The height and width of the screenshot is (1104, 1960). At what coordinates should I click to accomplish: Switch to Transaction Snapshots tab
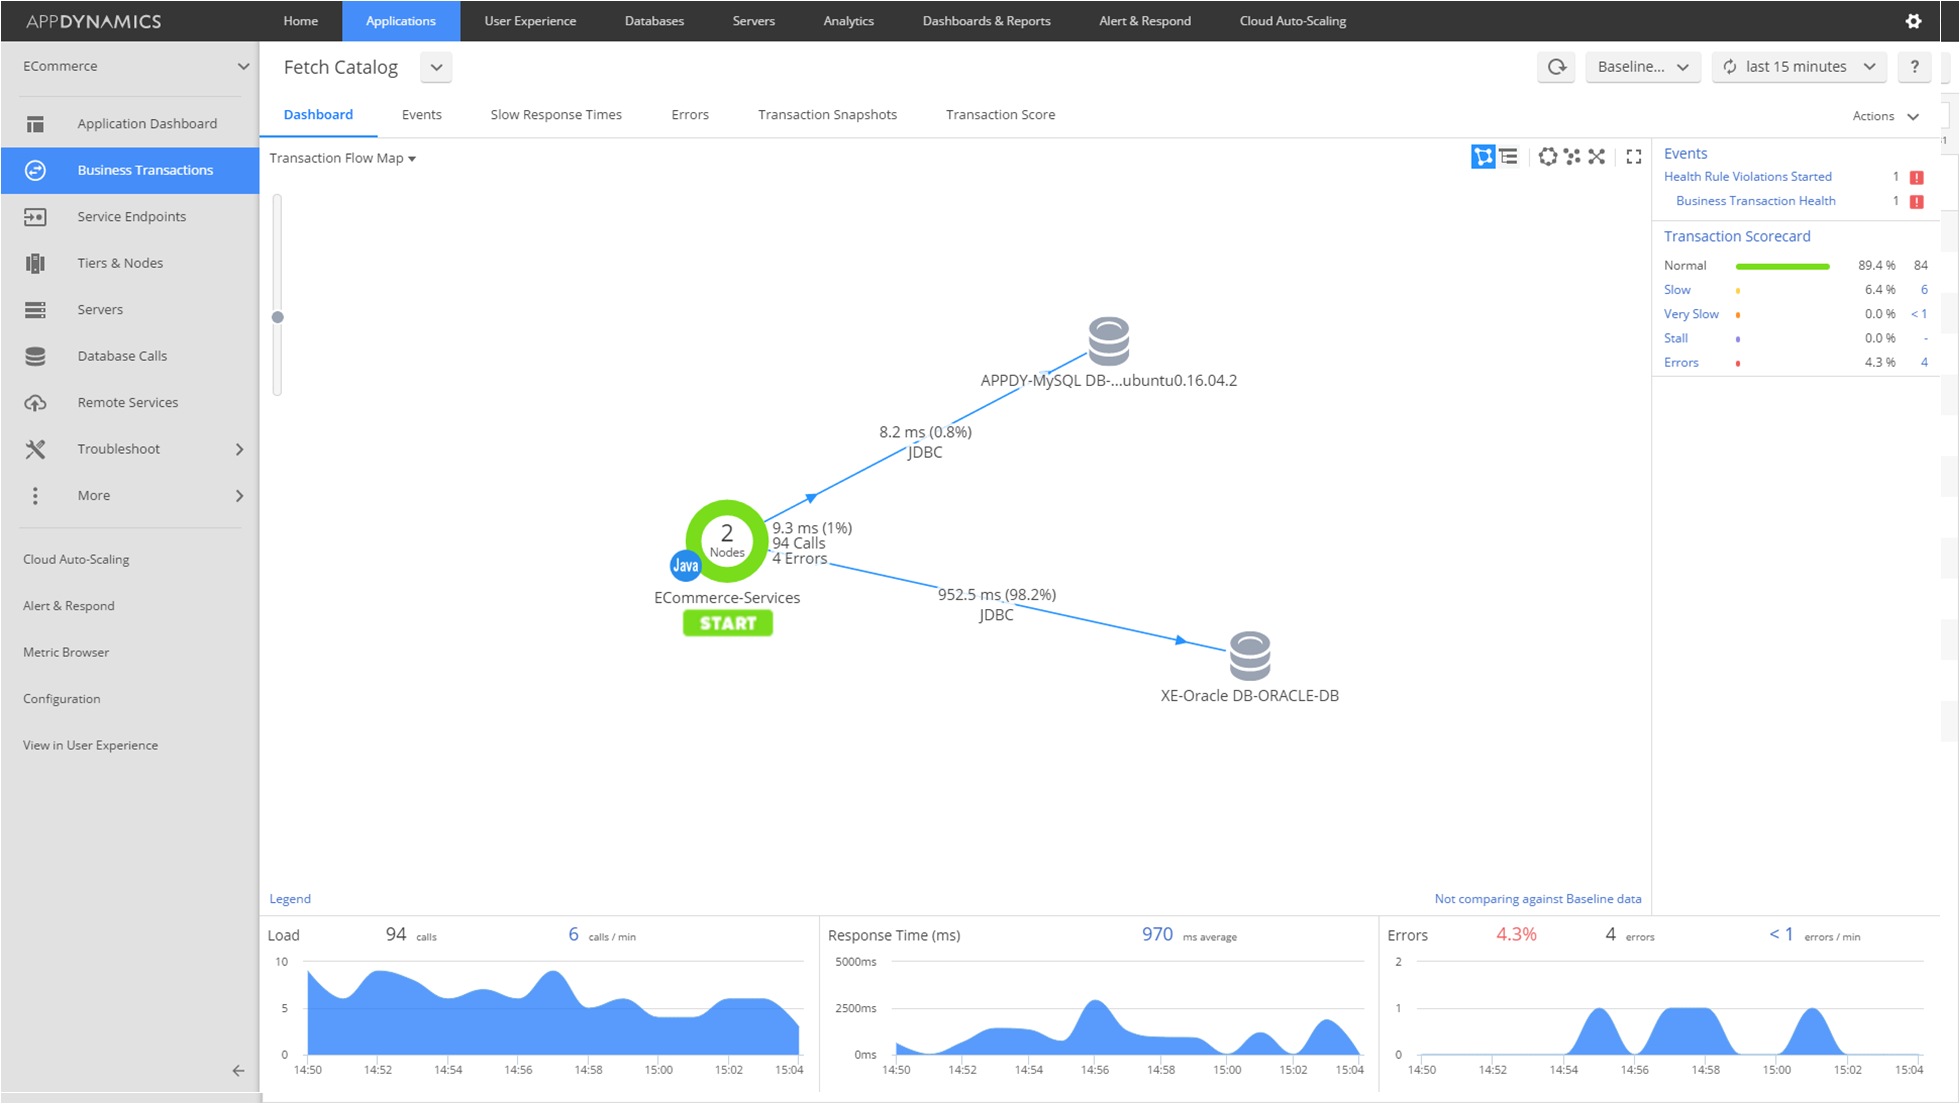[x=827, y=115]
